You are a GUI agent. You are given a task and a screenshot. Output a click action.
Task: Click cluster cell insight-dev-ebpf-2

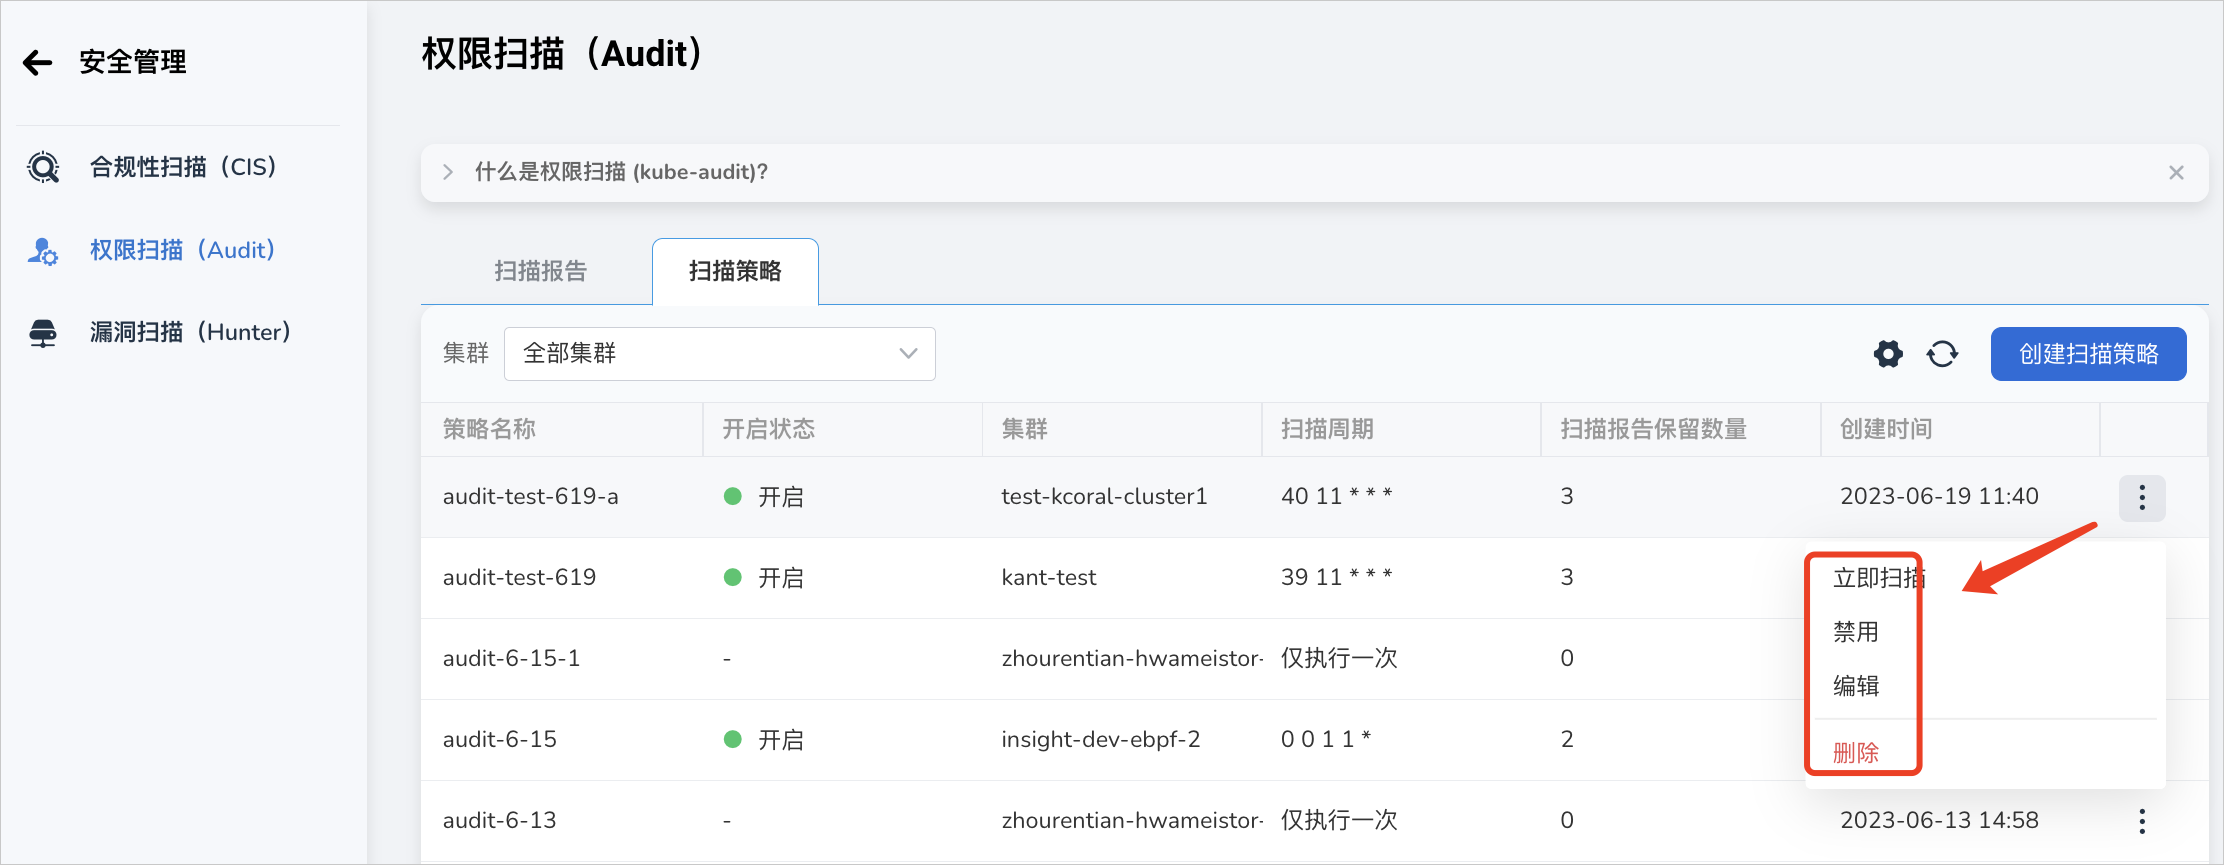point(1101,739)
